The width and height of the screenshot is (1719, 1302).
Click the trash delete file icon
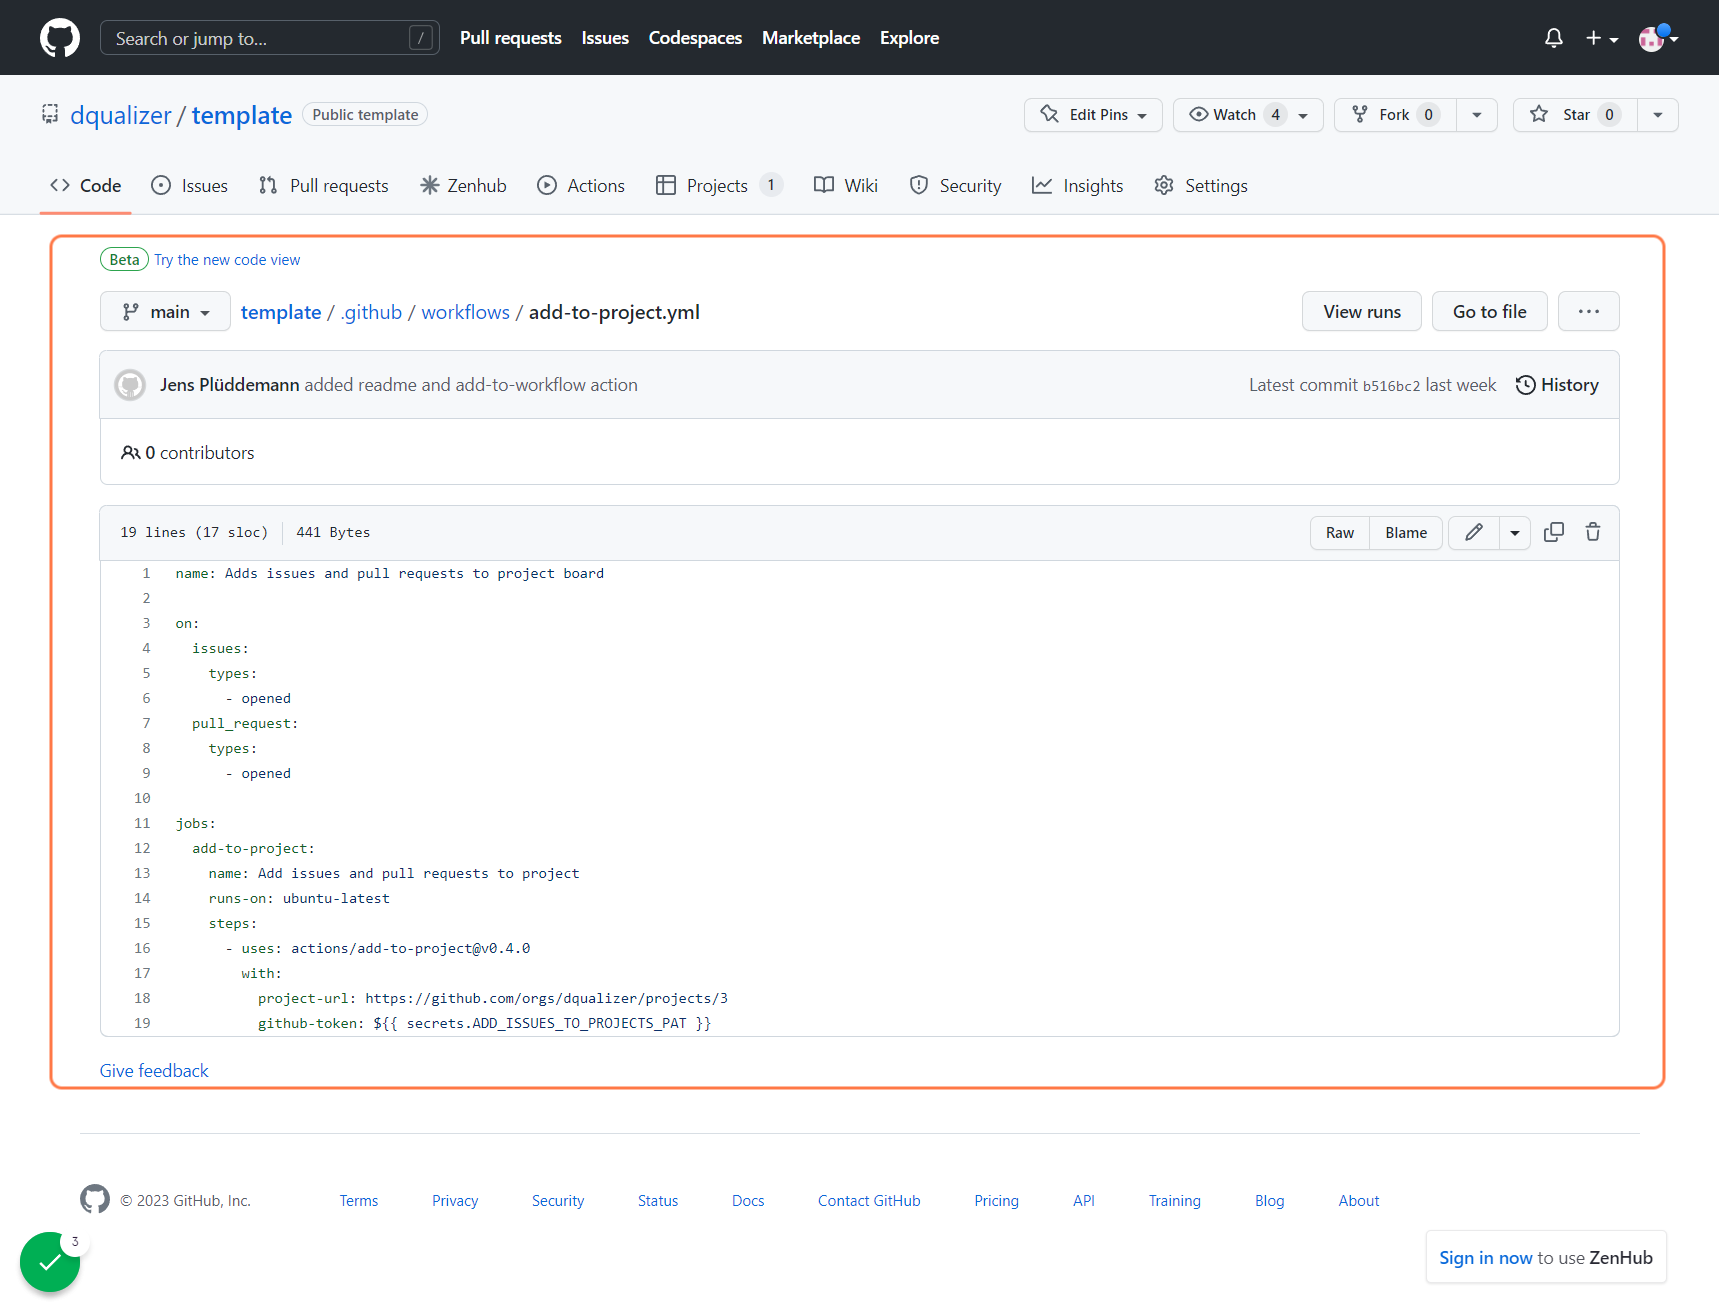pyautogui.click(x=1593, y=532)
